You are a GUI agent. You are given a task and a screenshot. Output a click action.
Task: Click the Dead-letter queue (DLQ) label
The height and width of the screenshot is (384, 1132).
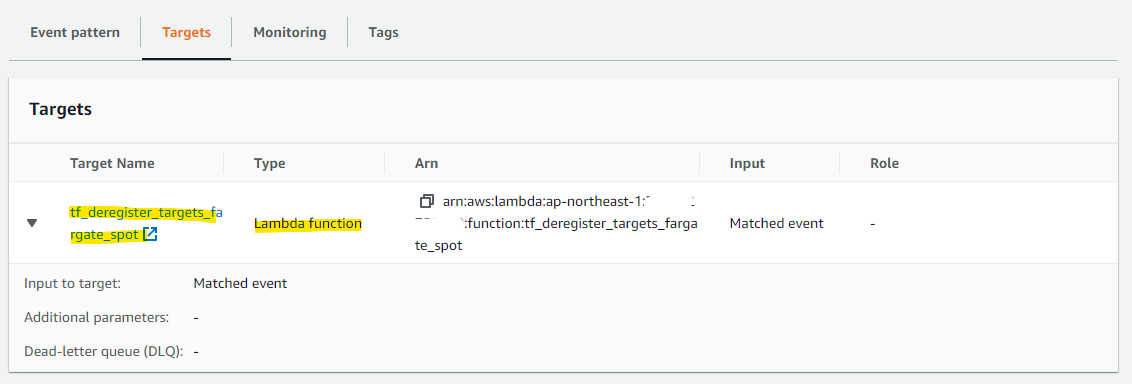click(x=104, y=352)
